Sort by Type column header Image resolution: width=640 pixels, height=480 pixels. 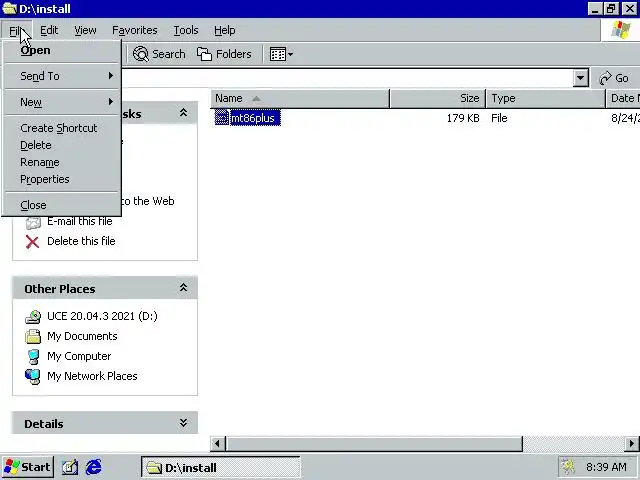coord(546,98)
